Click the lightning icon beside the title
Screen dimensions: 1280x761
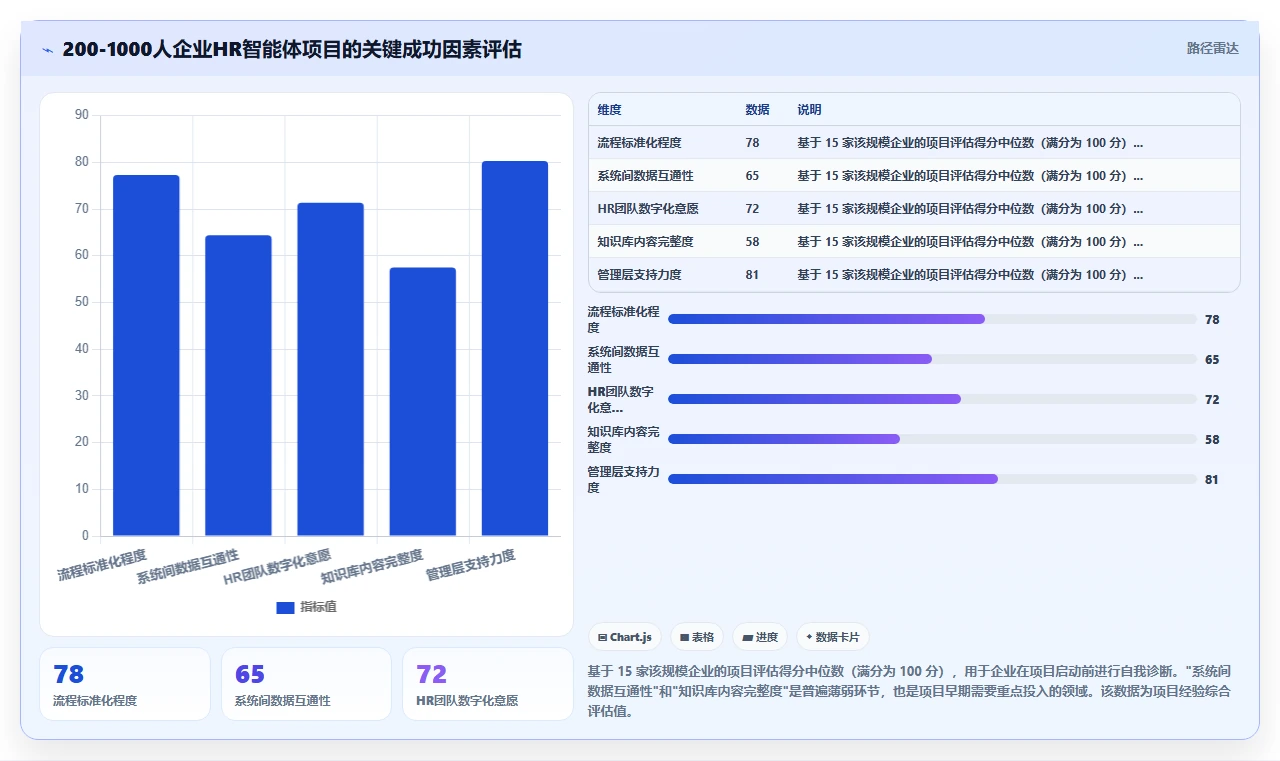[47, 50]
